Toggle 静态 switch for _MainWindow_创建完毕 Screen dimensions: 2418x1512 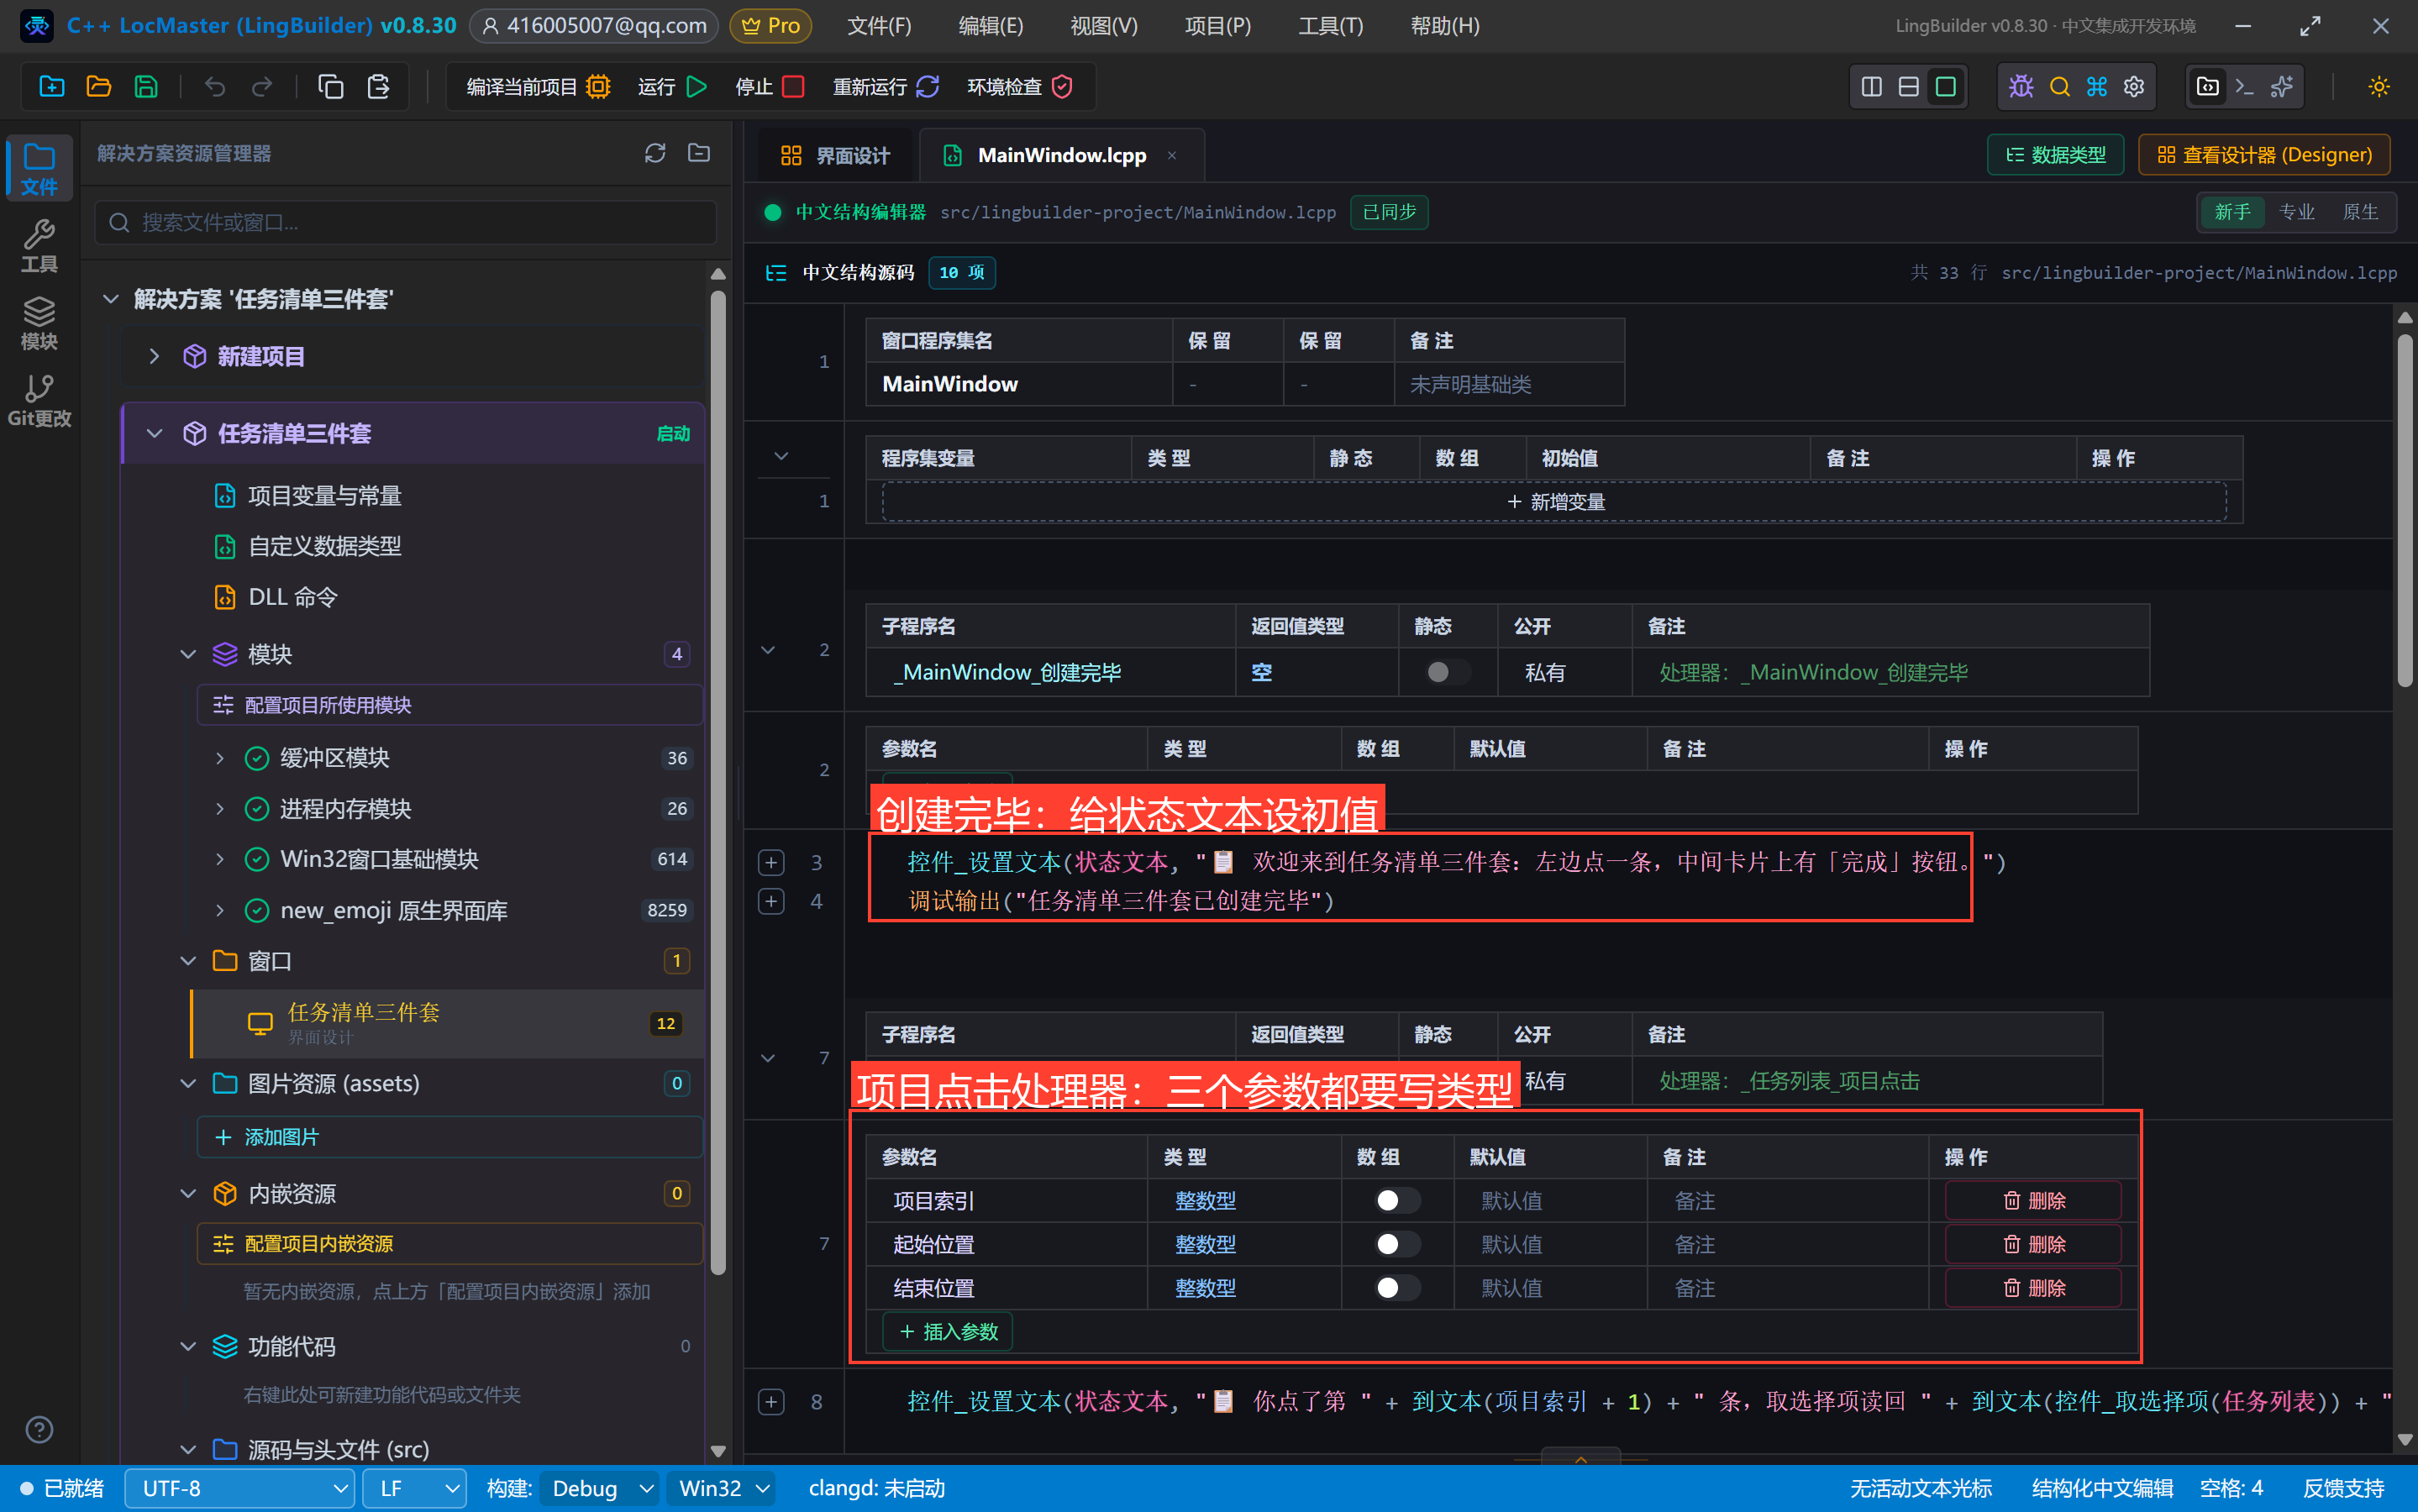(x=1447, y=672)
